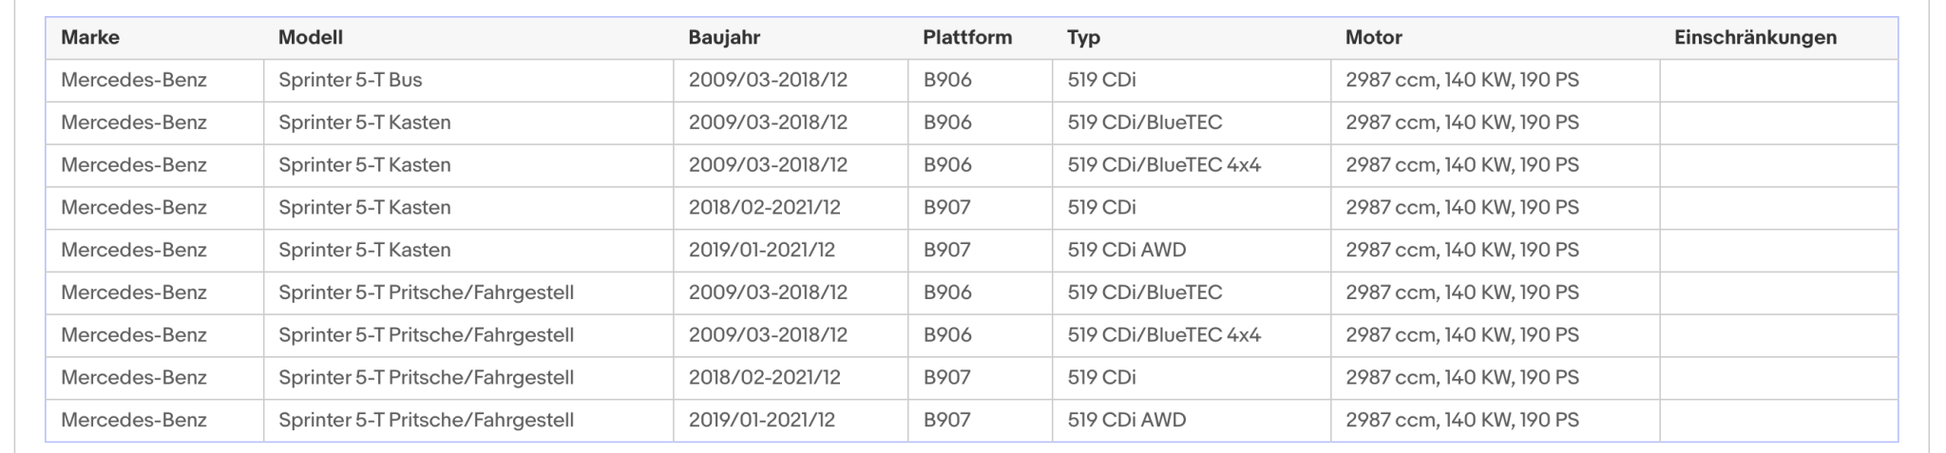Click the Motor cell in the Bus row
1946x453 pixels.
pyautogui.click(x=1495, y=80)
